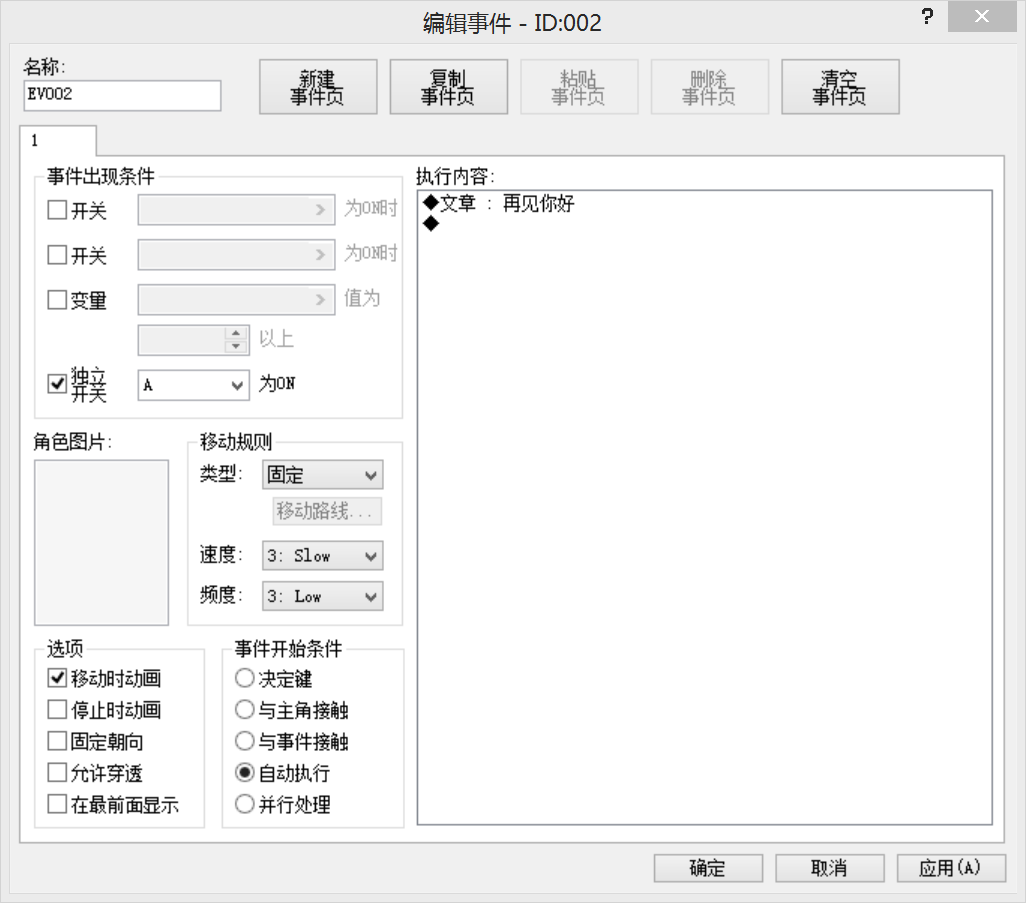Viewport: 1026px width, 903px height.
Task: Enable the first 开关 condition checkbox
Action: (x=58, y=210)
